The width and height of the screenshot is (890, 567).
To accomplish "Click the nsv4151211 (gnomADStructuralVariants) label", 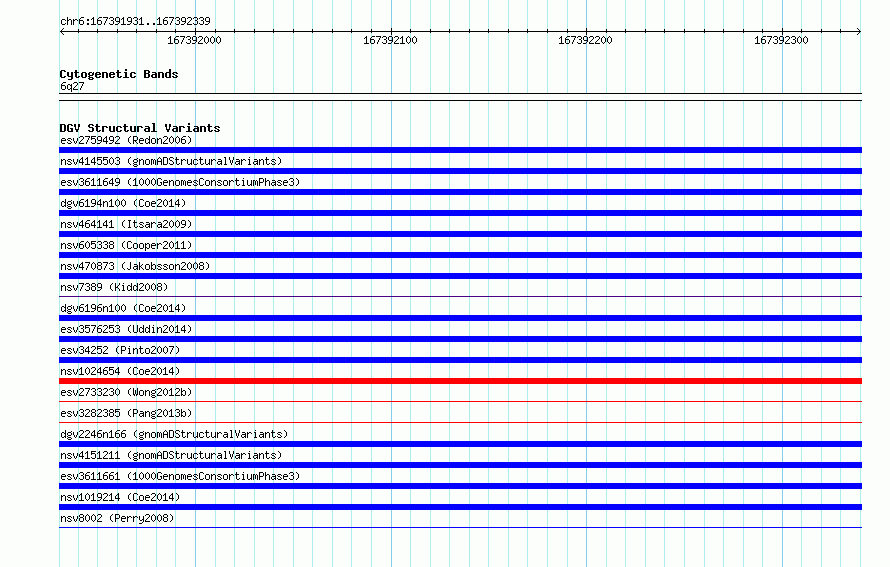I will 171,455.
